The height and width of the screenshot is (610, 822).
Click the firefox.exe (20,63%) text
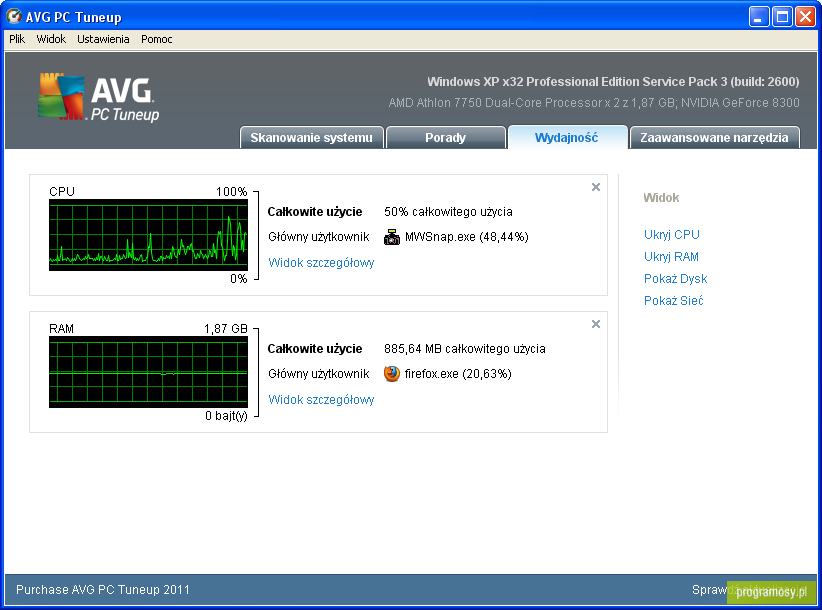(x=458, y=374)
